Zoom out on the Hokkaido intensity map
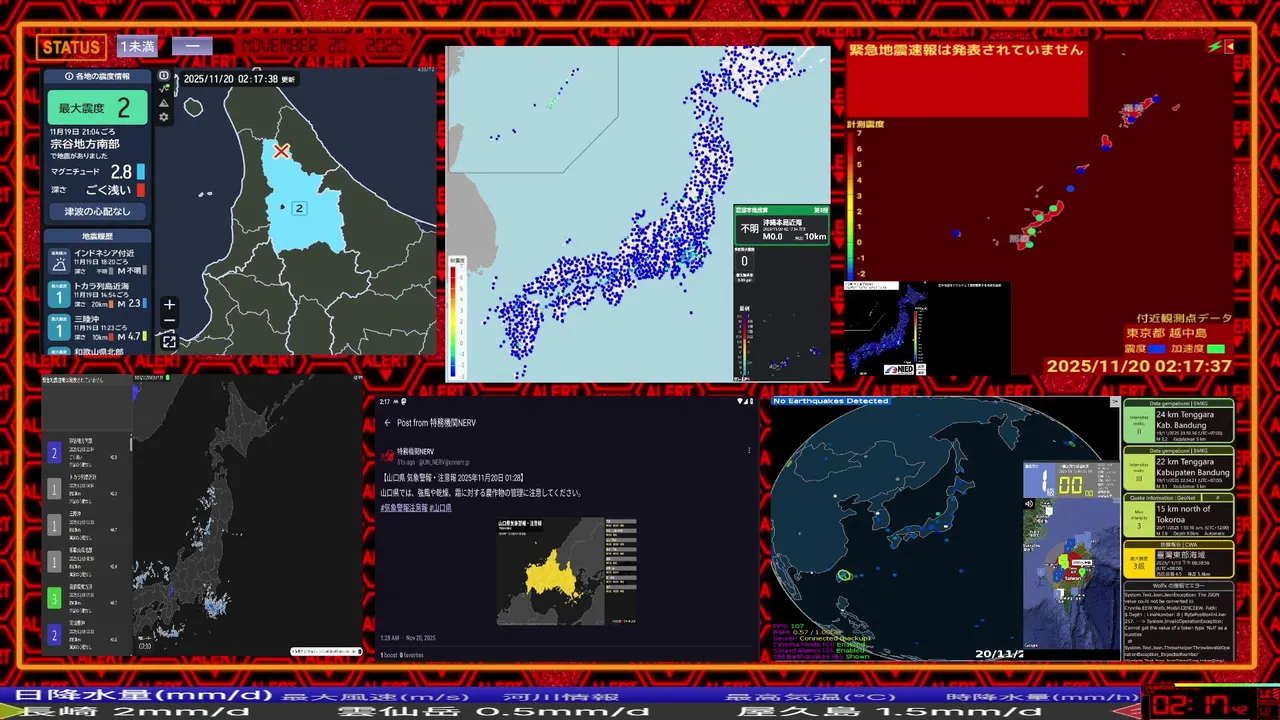 [x=169, y=321]
